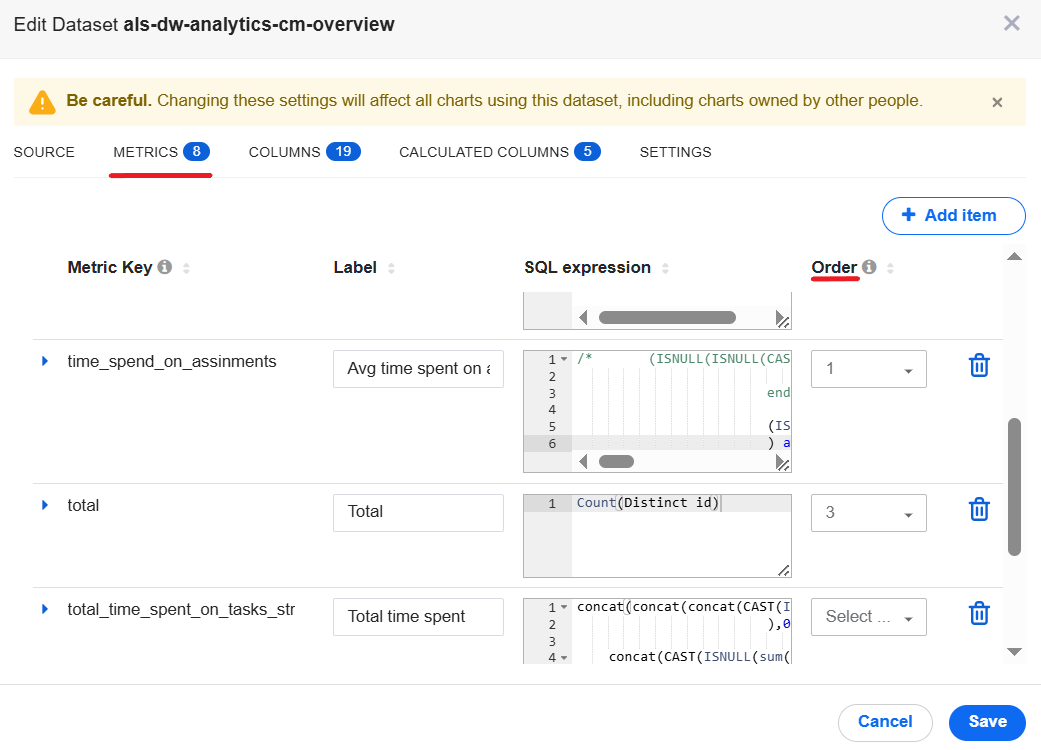1041x750 pixels.
Task: Click the Total time spent label field
Action: coord(418,617)
